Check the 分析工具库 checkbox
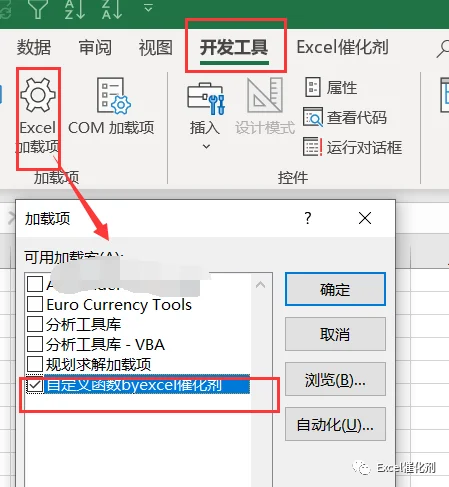The height and width of the screenshot is (487, 449). (35, 324)
